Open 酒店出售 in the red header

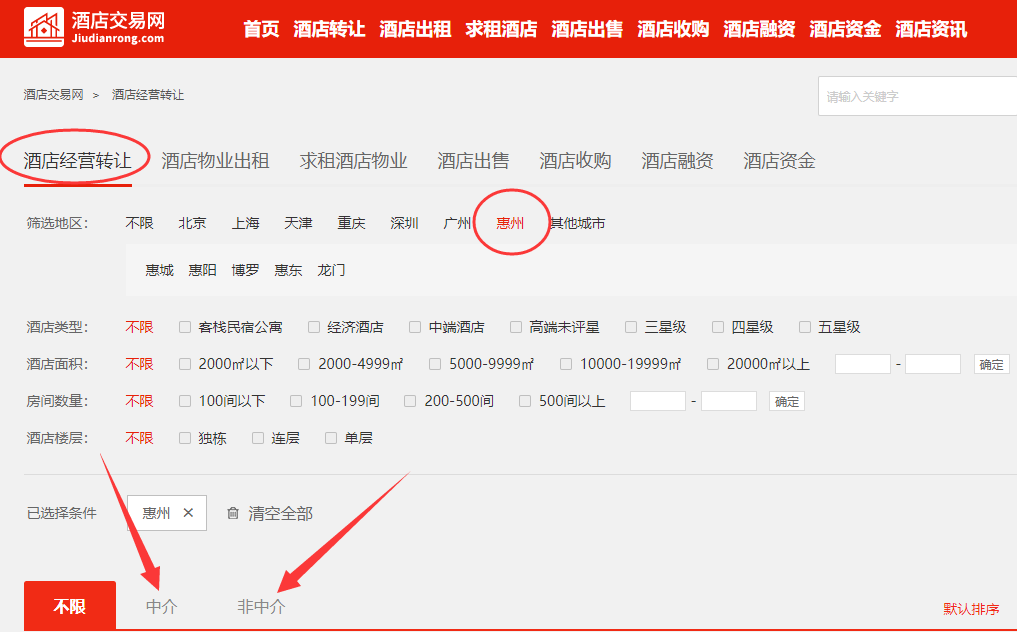pyautogui.click(x=587, y=29)
